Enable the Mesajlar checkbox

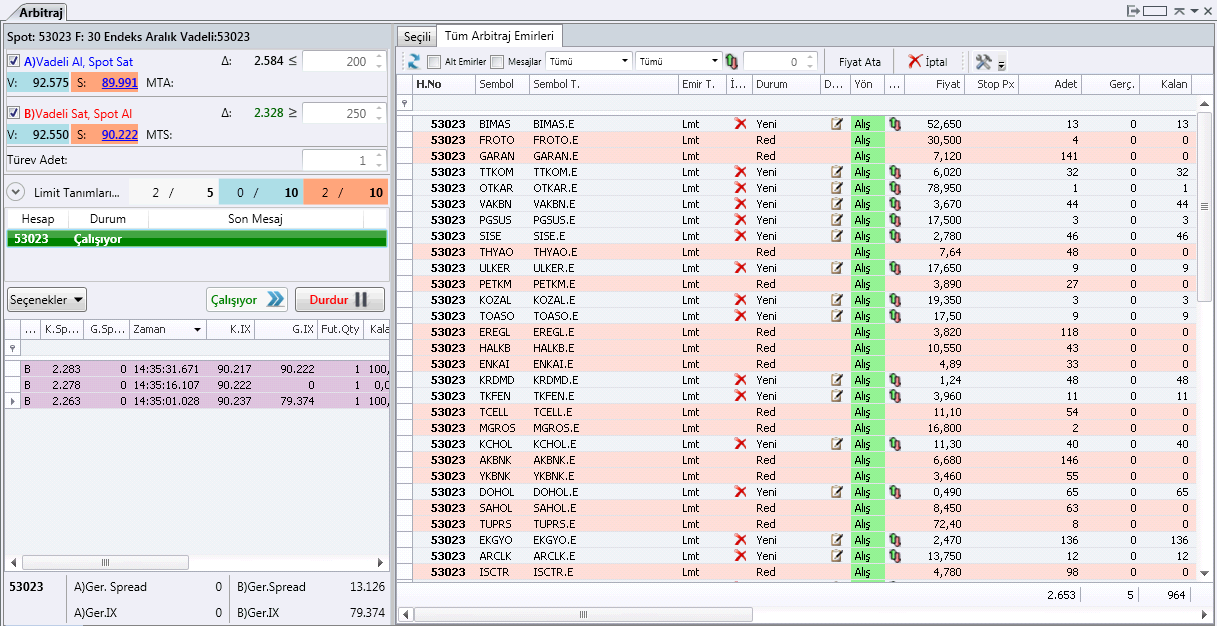click(497, 61)
